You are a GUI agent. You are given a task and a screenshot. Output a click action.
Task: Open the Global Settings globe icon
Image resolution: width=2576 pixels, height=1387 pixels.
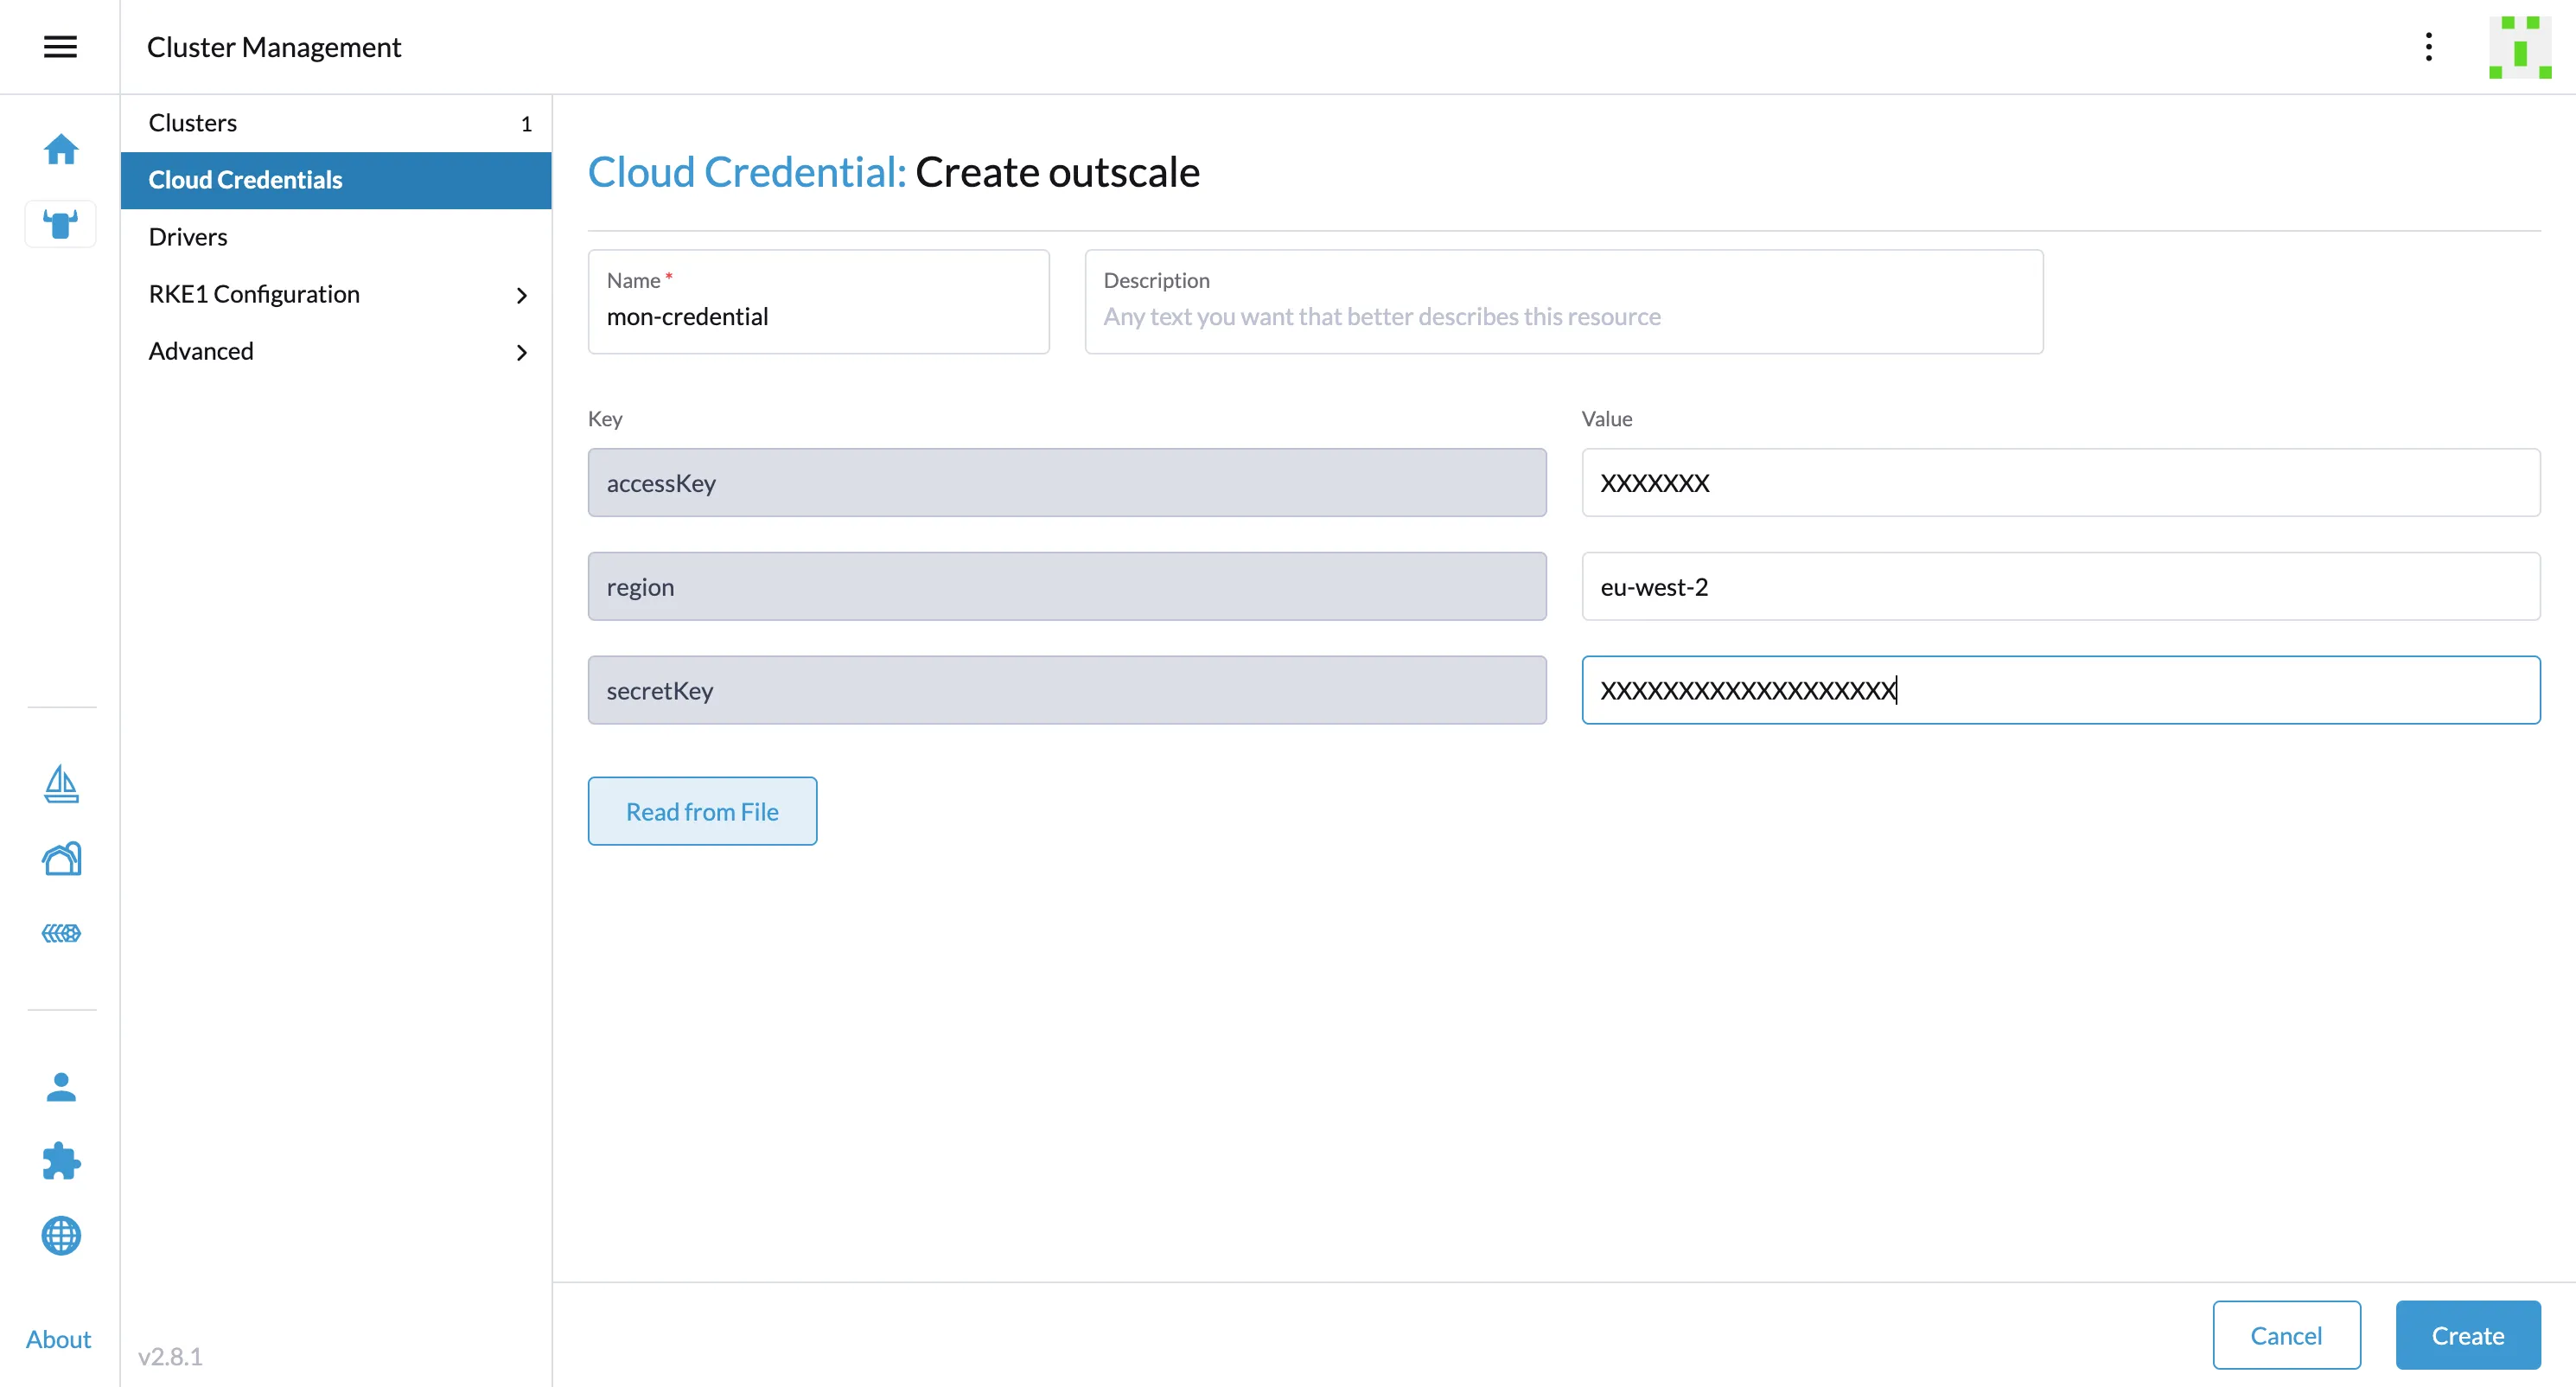click(61, 1236)
